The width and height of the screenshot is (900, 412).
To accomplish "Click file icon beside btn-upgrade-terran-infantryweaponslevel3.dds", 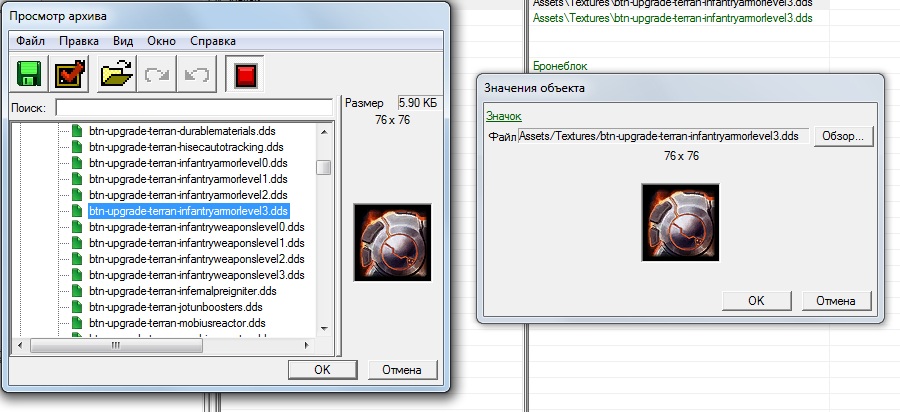I will pos(77,275).
